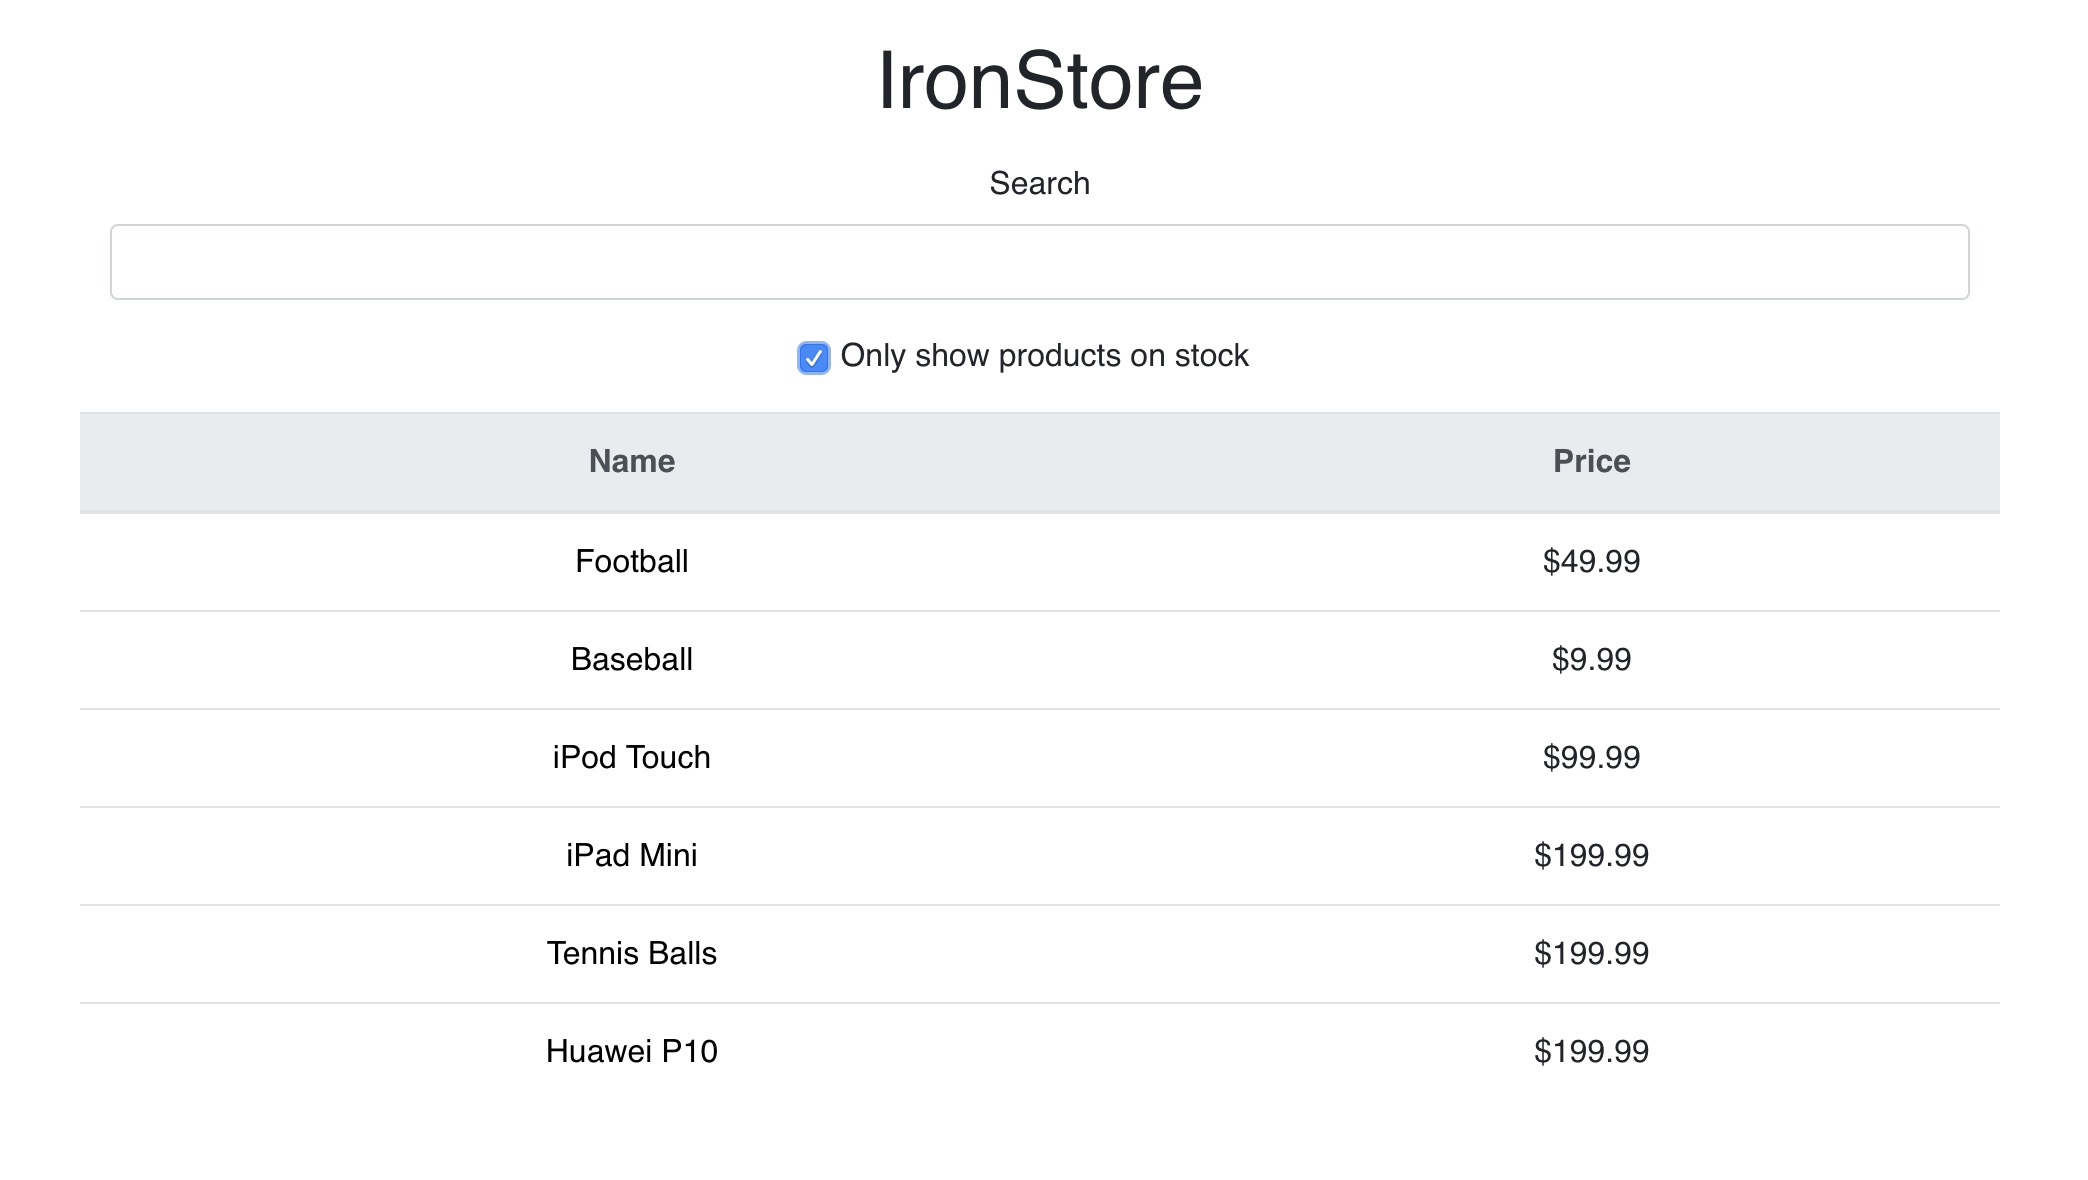
Task: Click the iPod Touch product name
Action: click(x=631, y=758)
